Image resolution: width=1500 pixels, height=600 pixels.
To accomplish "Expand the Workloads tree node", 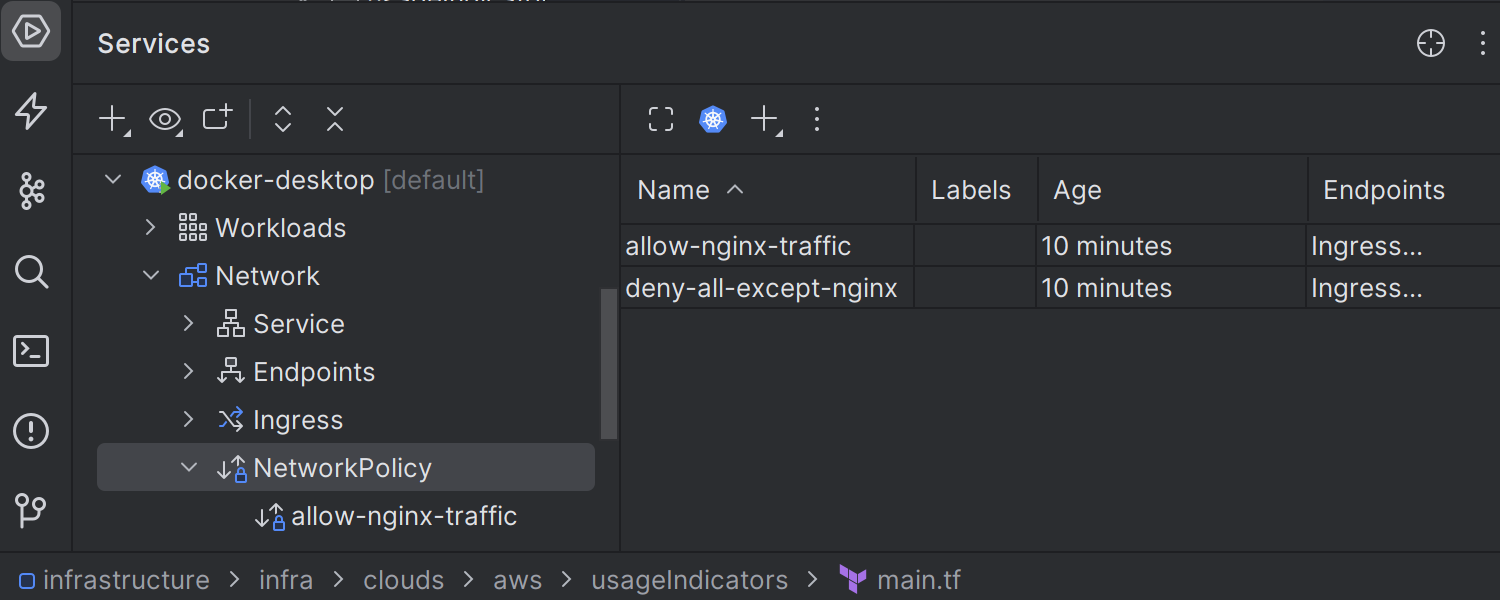I will (x=150, y=227).
